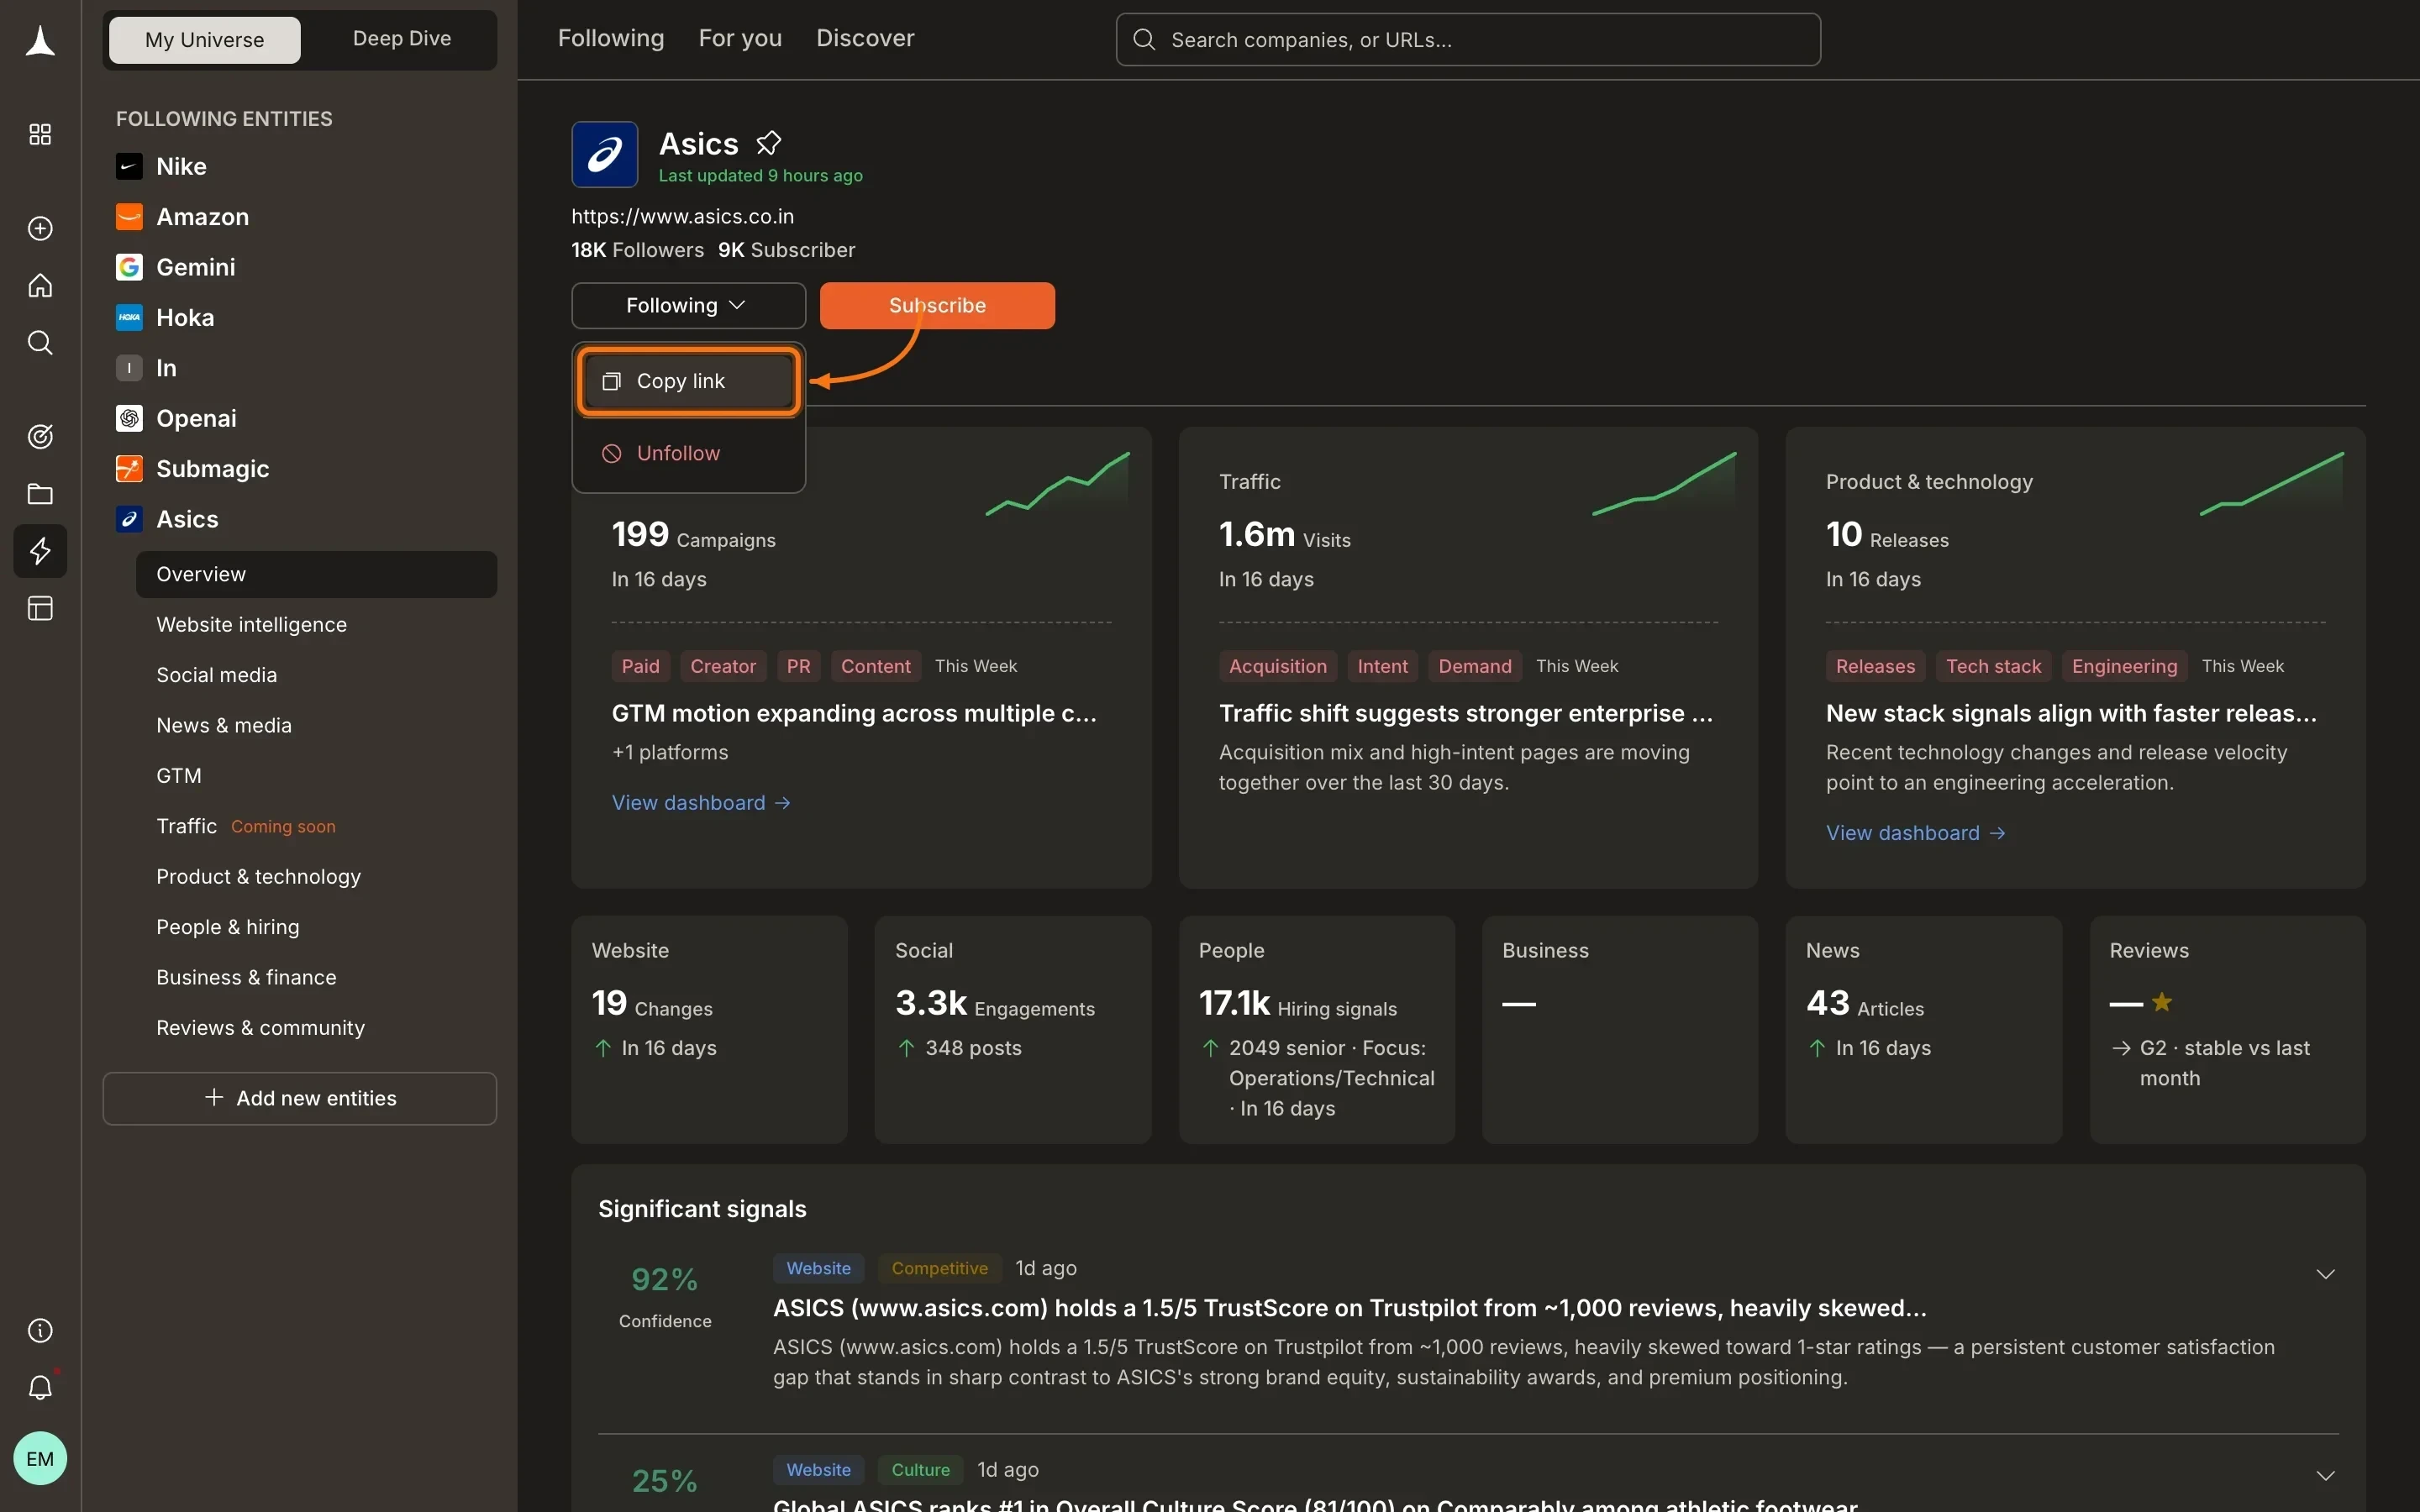Open Reviews & community section
The height and width of the screenshot is (1512, 2420).
click(x=261, y=1028)
